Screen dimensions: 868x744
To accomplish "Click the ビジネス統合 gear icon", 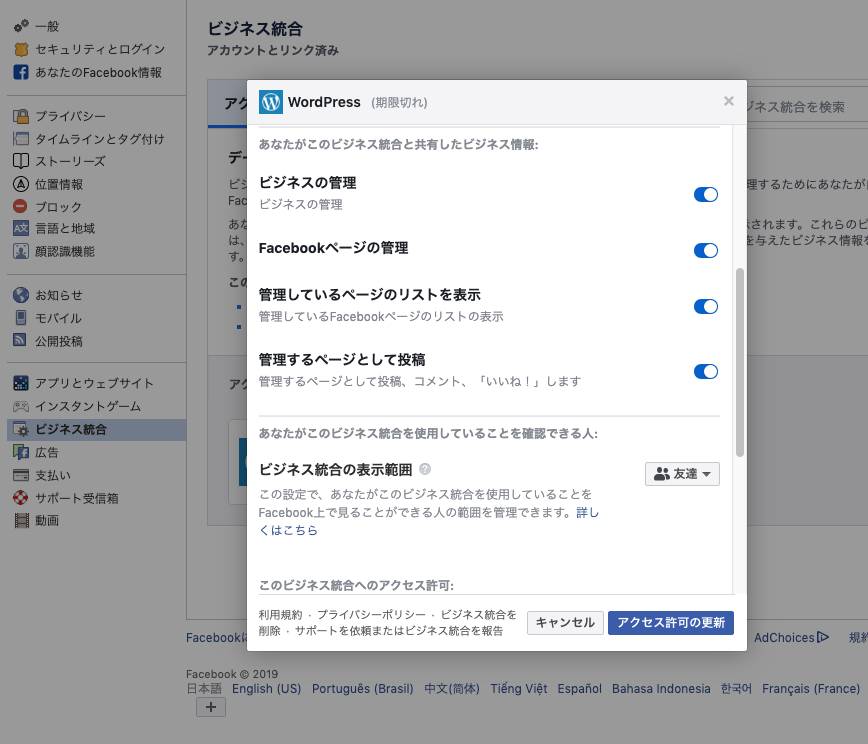I will pyautogui.click(x=21, y=430).
